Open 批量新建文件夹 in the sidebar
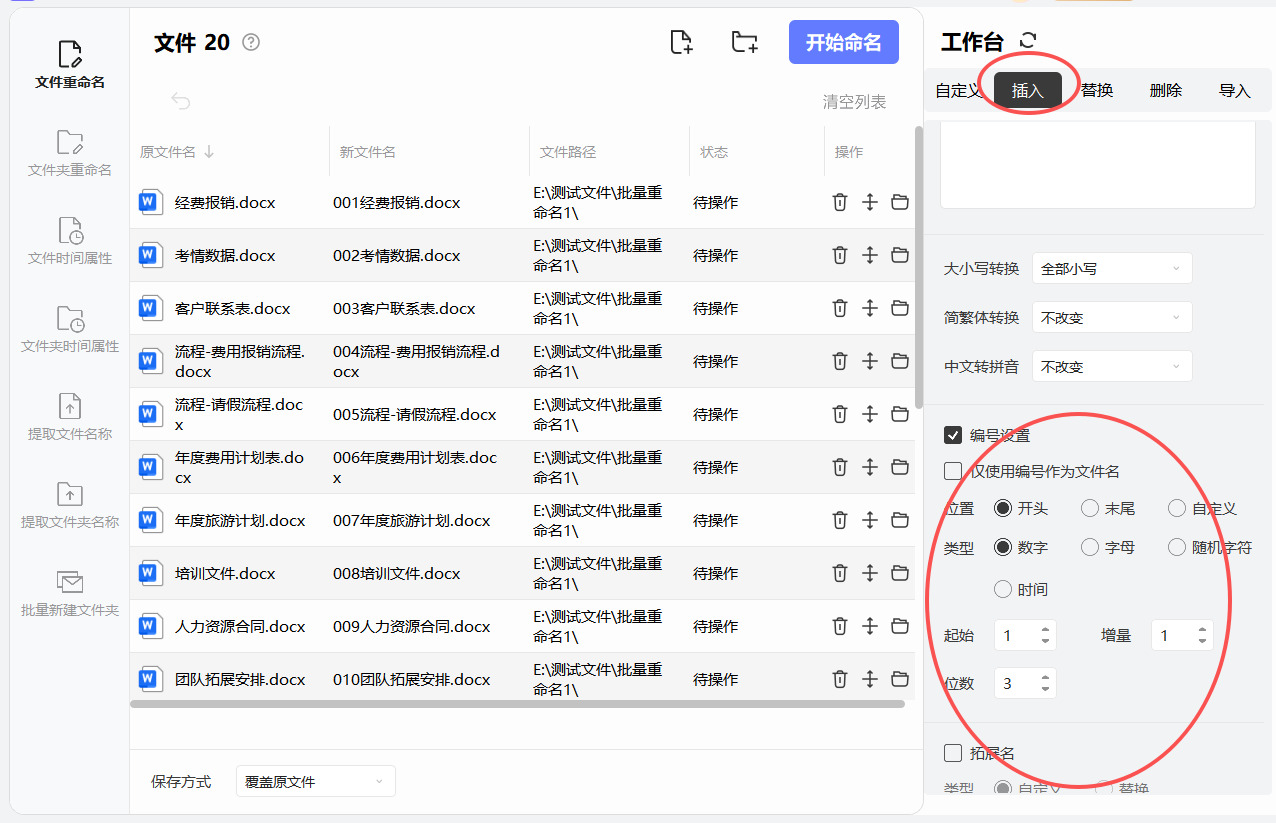The width and height of the screenshot is (1276, 823). [70, 593]
